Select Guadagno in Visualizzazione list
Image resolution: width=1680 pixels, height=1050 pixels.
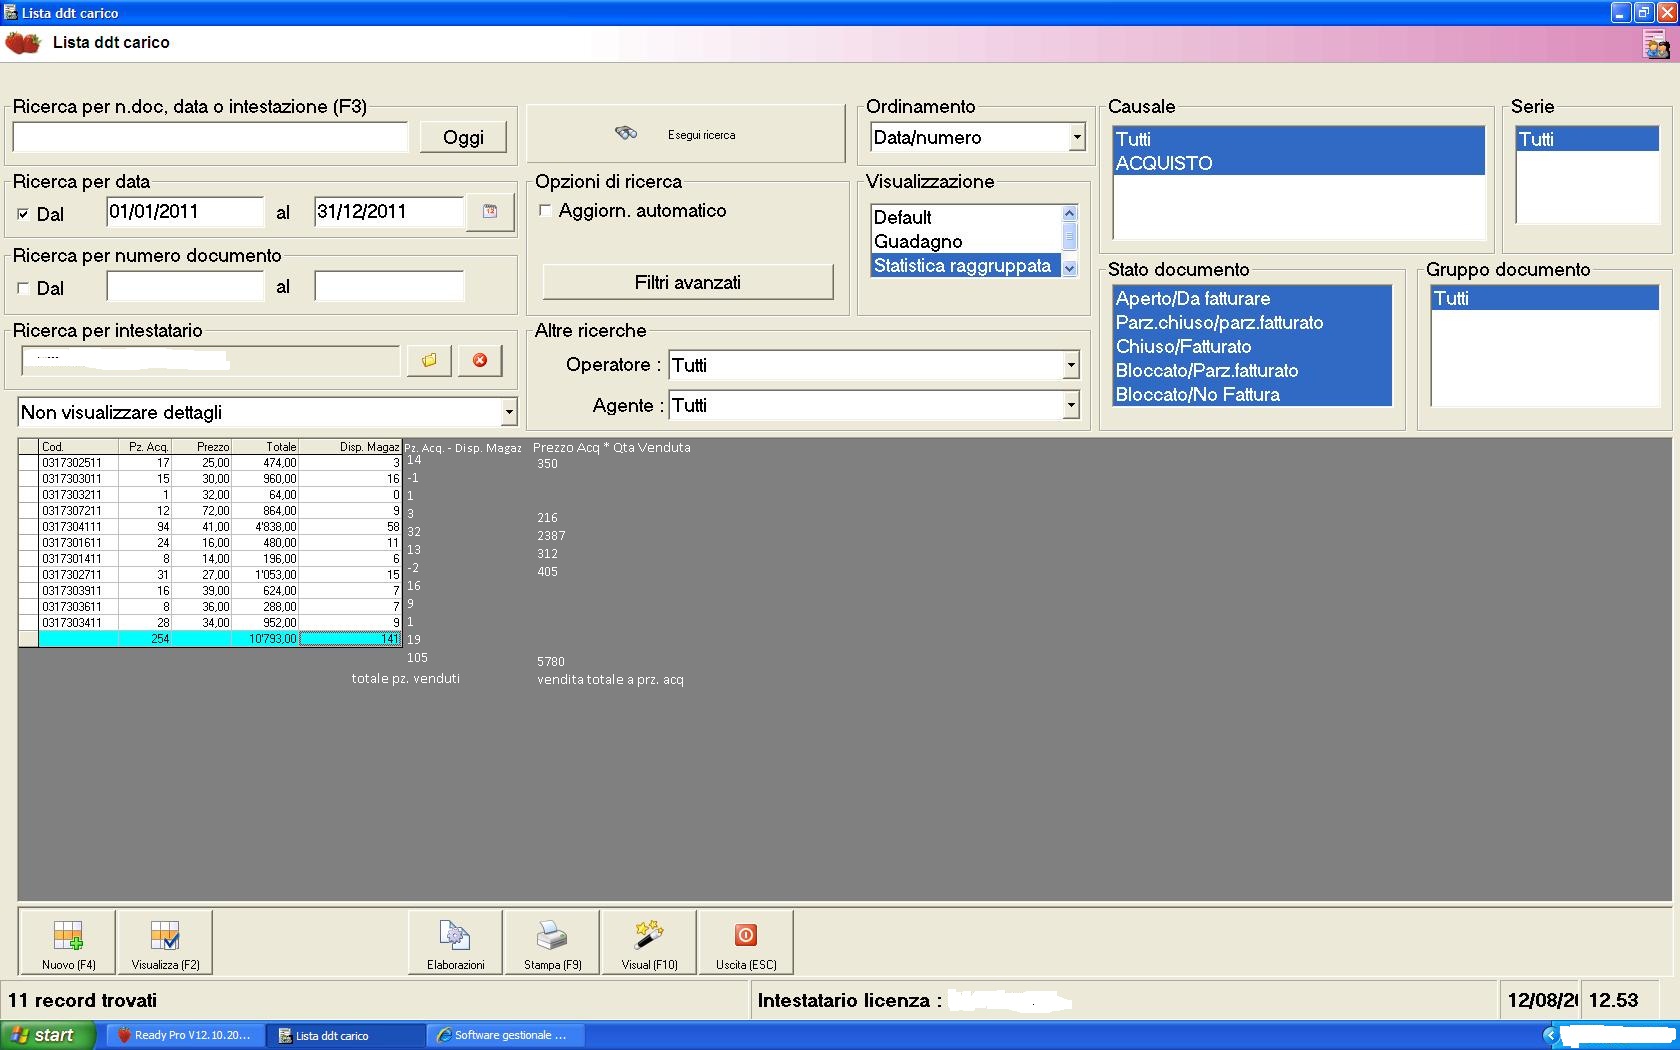[x=965, y=241]
